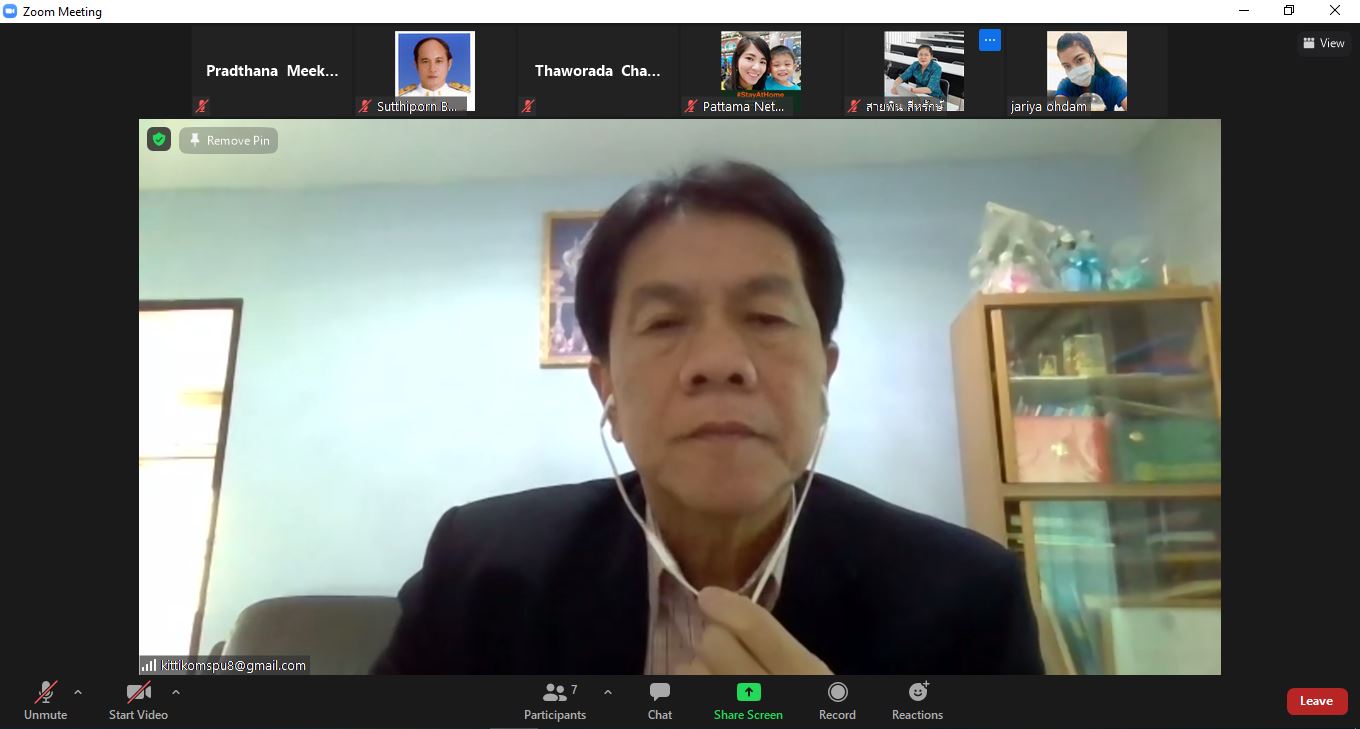This screenshot has width=1360, height=729.
Task: Remove the pin from the video
Action: coord(229,141)
